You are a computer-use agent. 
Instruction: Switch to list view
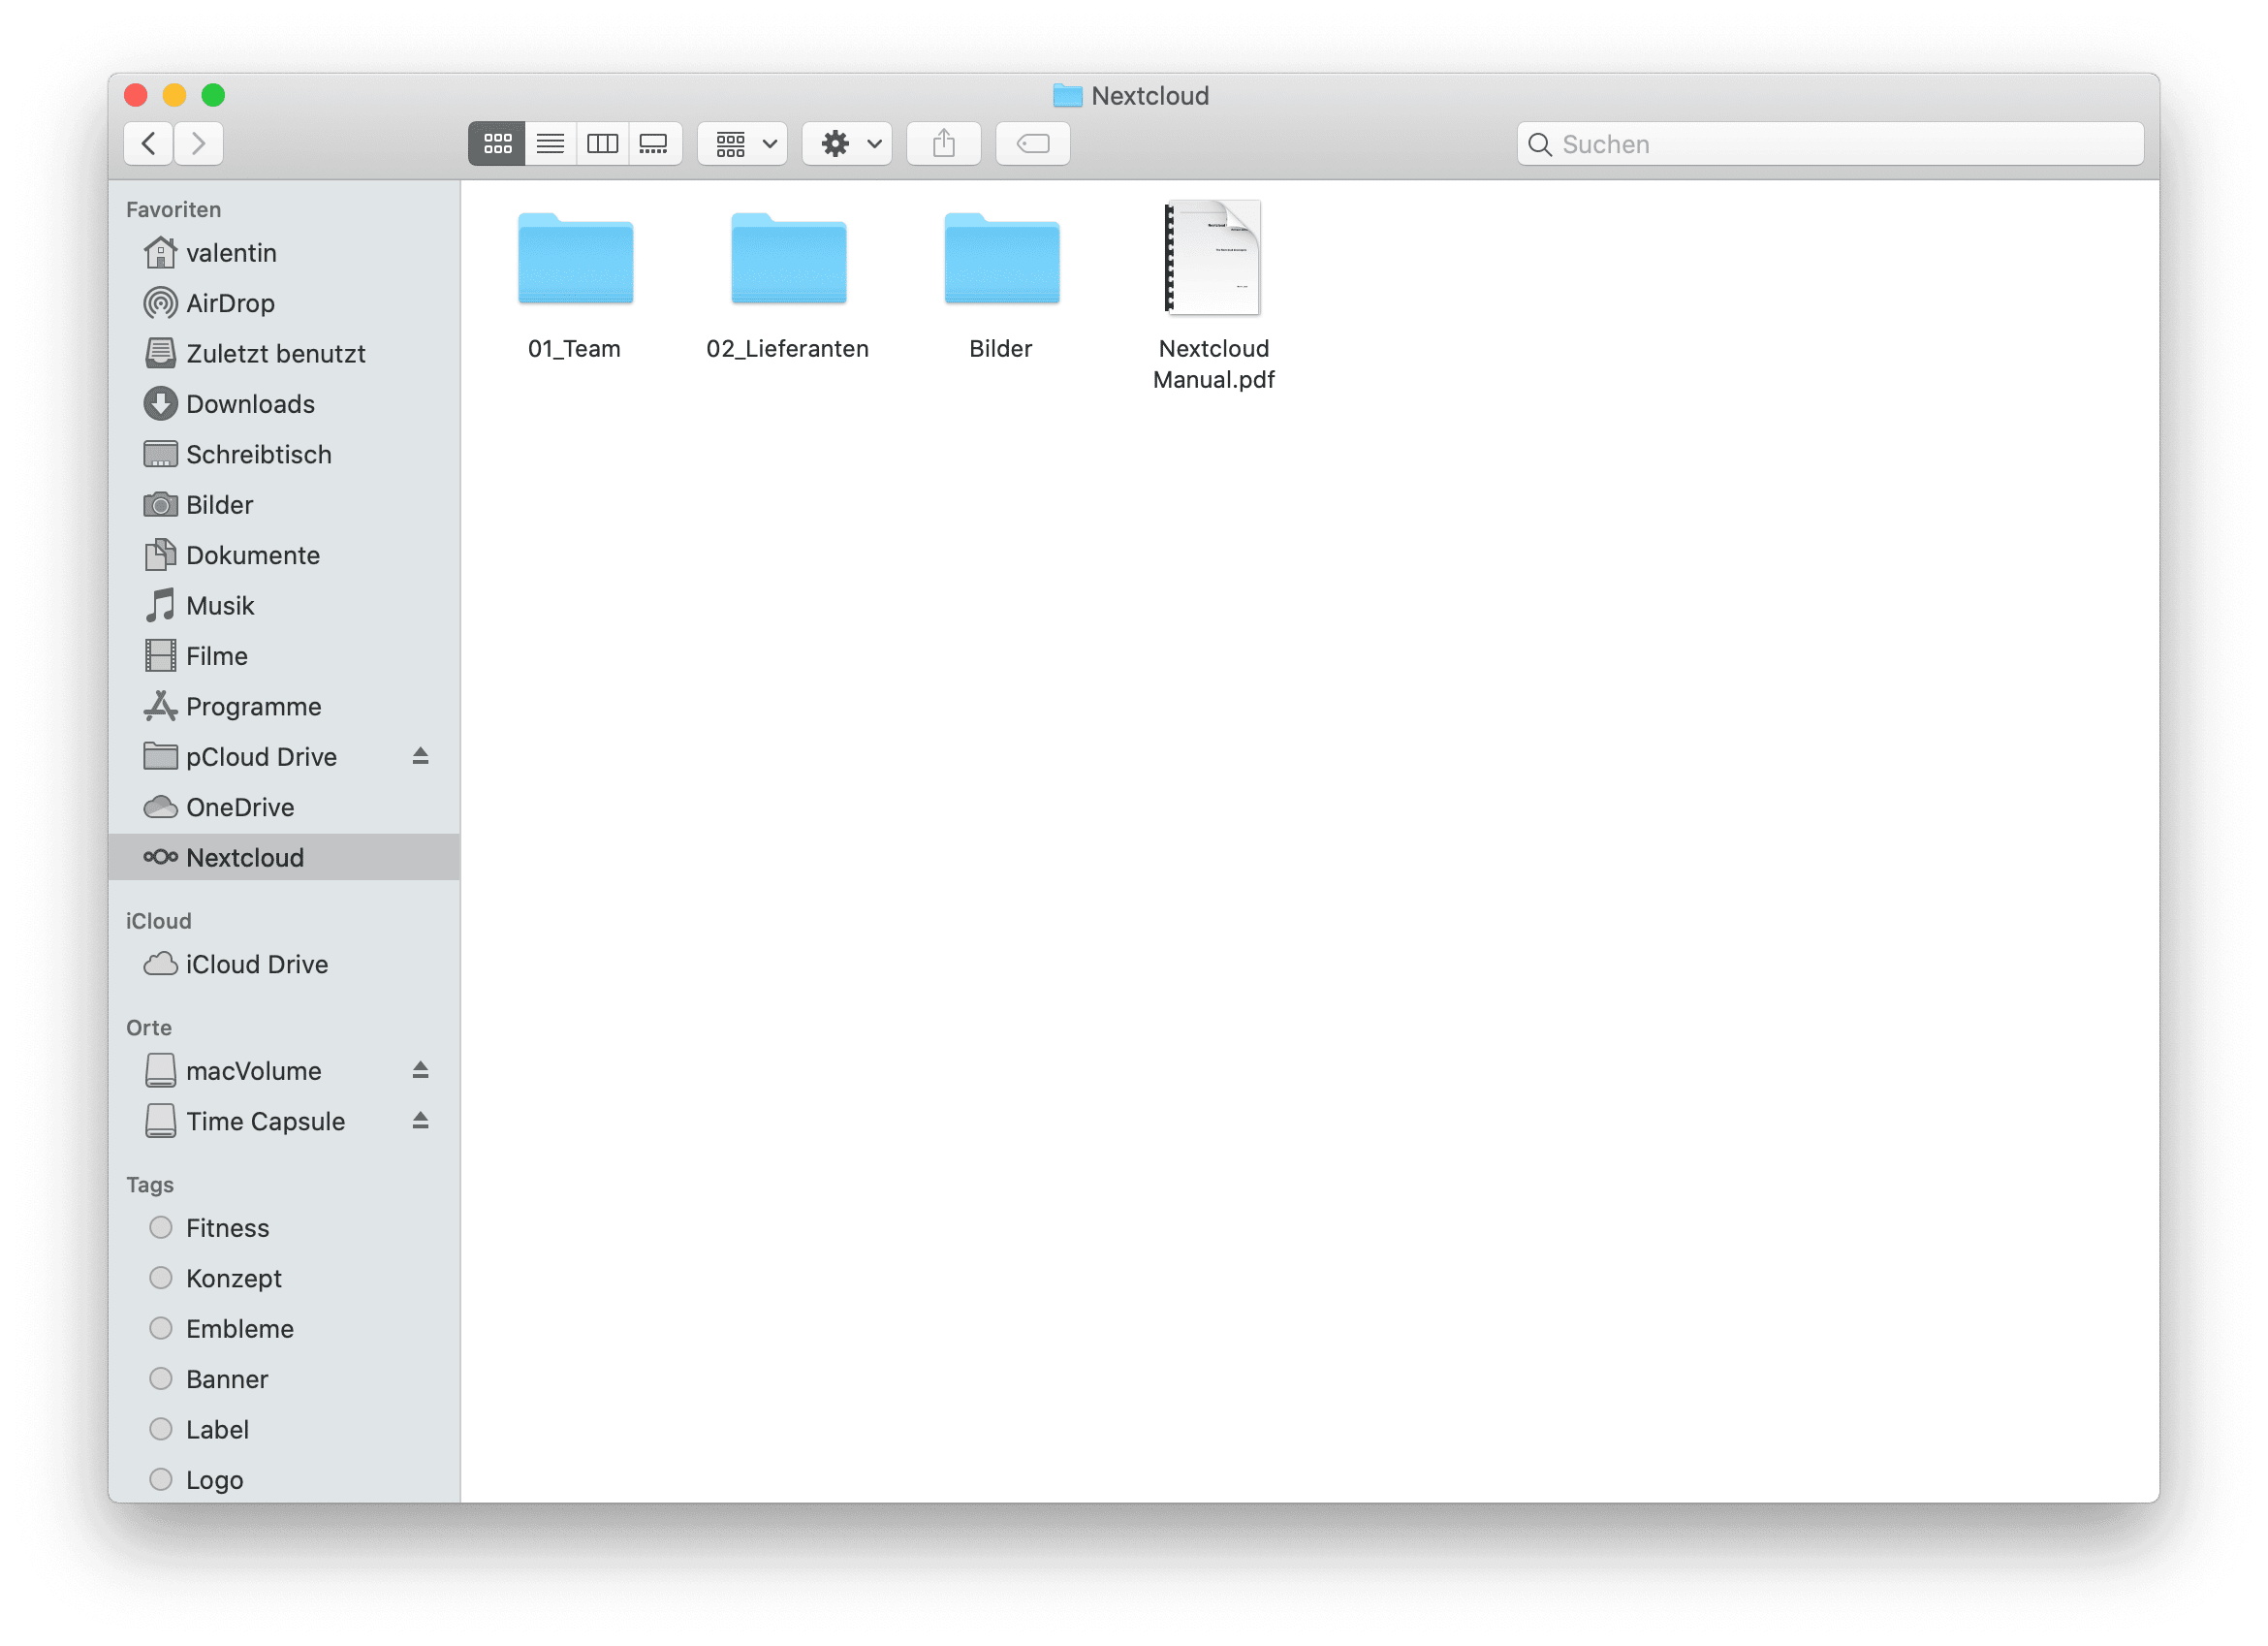(550, 142)
